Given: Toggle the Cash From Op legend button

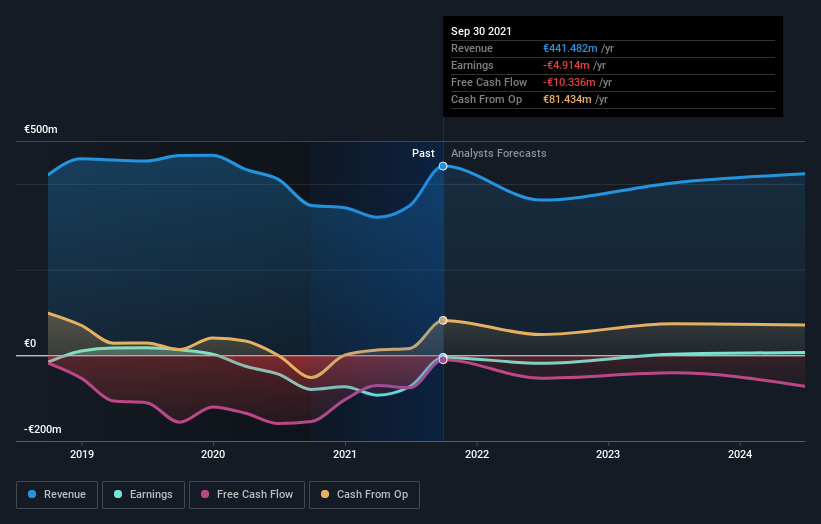Looking at the screenshot, I should click(364, 495).
